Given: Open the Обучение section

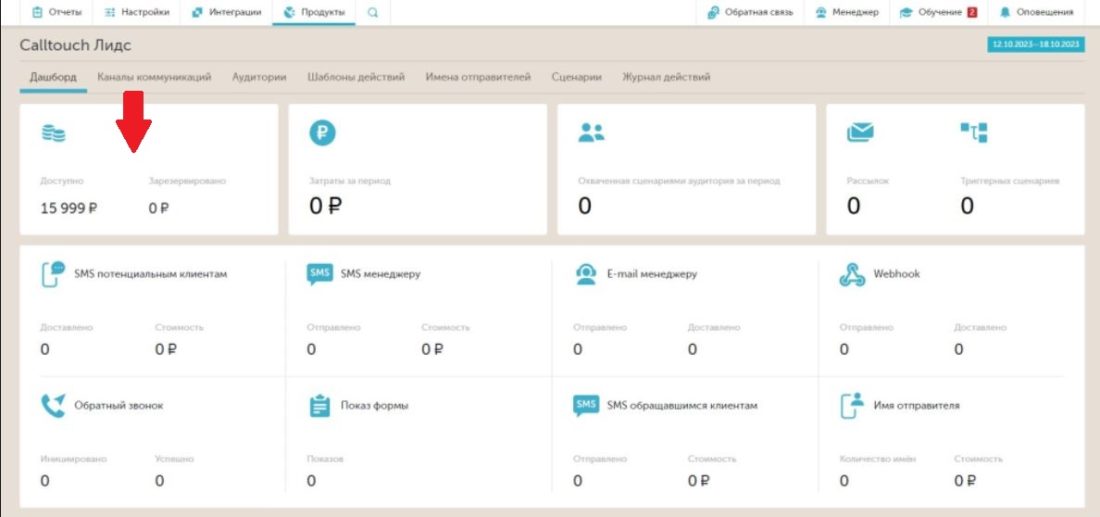Looking at the screenshot, I should click(x=938, y=12).
